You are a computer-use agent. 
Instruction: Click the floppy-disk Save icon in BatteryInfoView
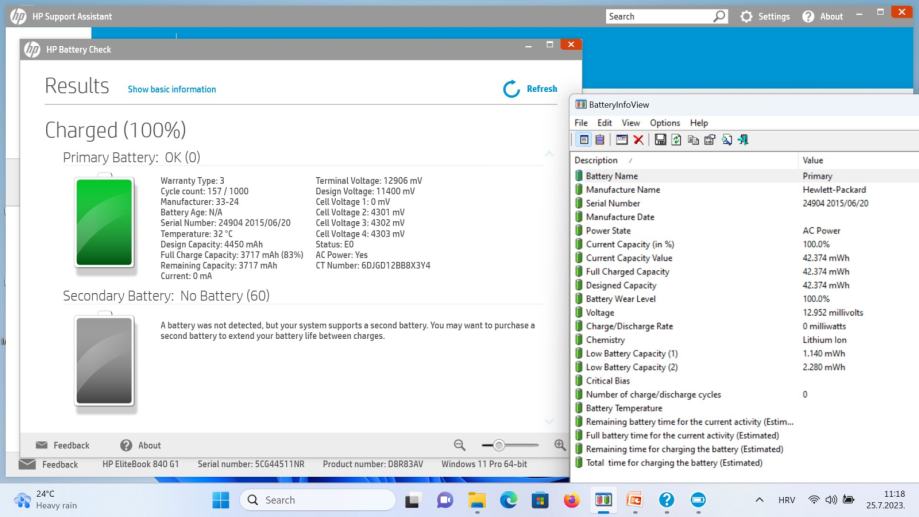pyautogui.click(x=661, y=140)
